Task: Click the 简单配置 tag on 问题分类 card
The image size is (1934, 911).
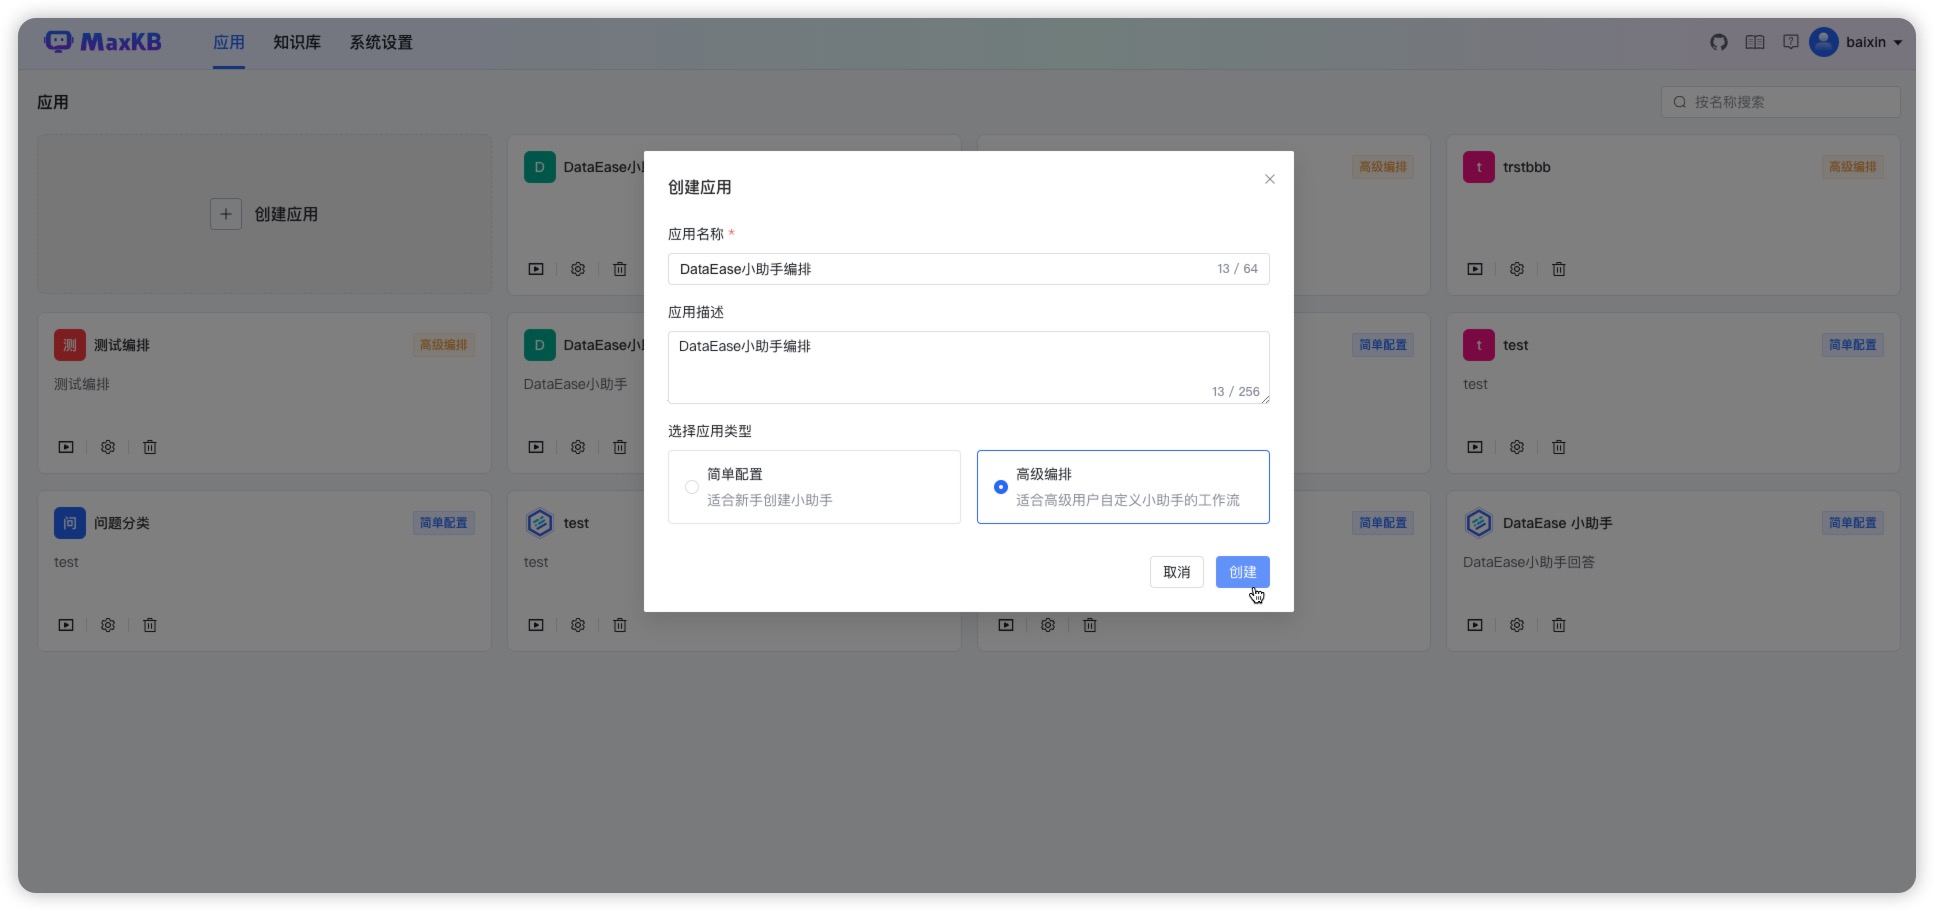Action: click(x=443, y=523)
